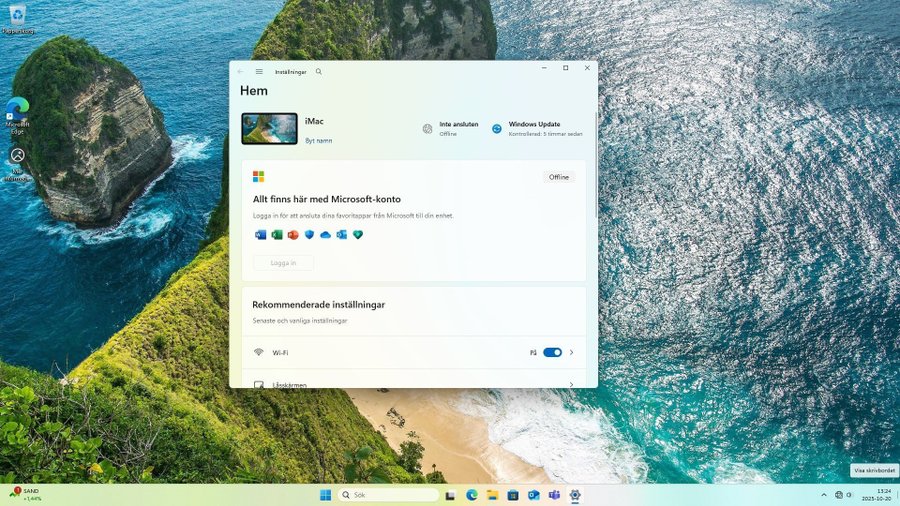Open Microsoft Teams from the taskbar
This screenshot has width=900, height=506.
click(x=554, y=495)
